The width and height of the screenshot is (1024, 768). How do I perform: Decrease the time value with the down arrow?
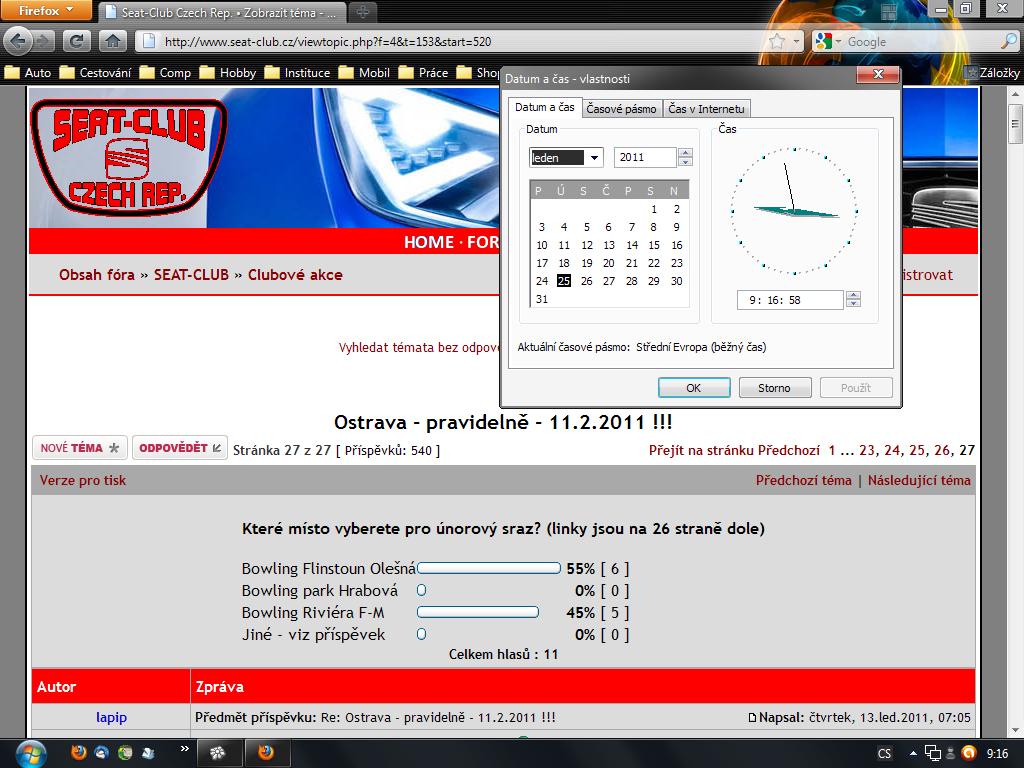click(853, 304)
